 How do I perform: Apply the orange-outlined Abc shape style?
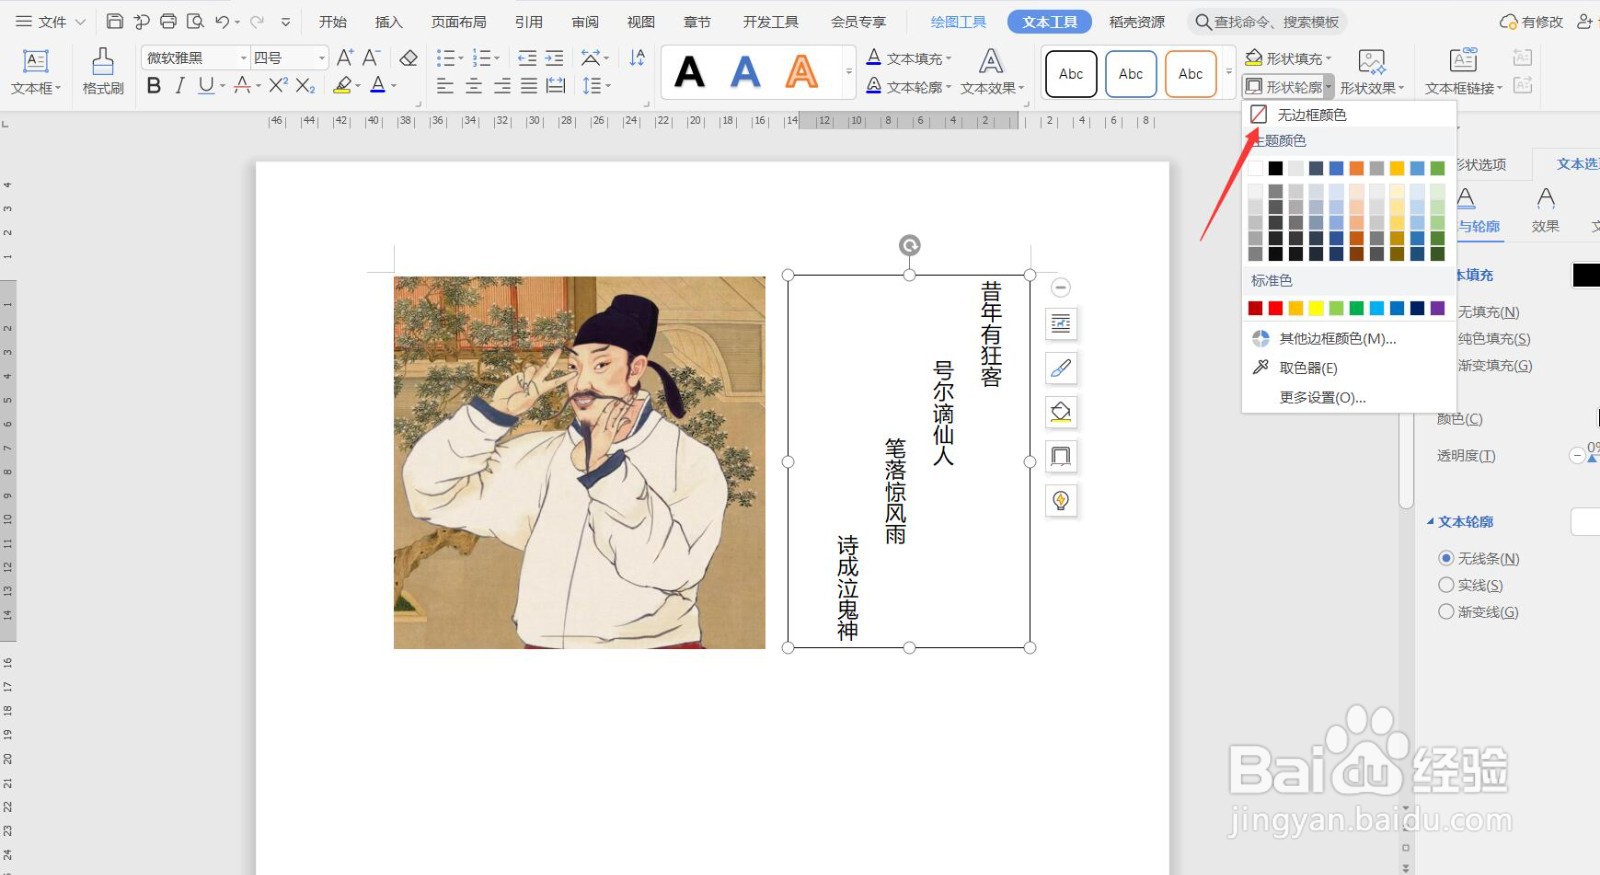(1191, 74)
